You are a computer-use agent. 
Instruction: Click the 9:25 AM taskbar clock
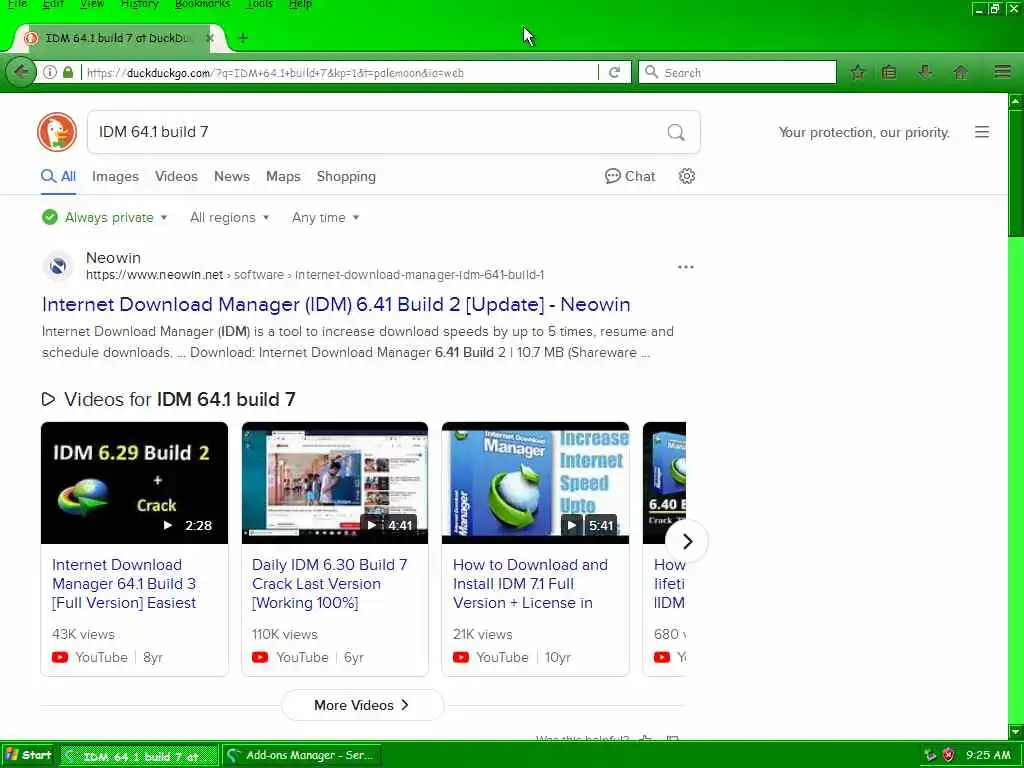click(x=988, y=756)
